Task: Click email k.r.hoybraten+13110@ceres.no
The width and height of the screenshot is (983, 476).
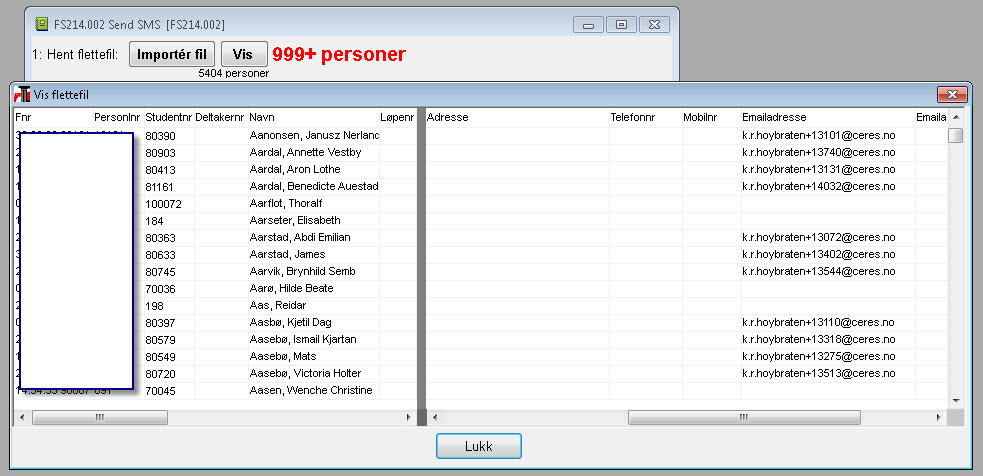Action: pos(819,322)
